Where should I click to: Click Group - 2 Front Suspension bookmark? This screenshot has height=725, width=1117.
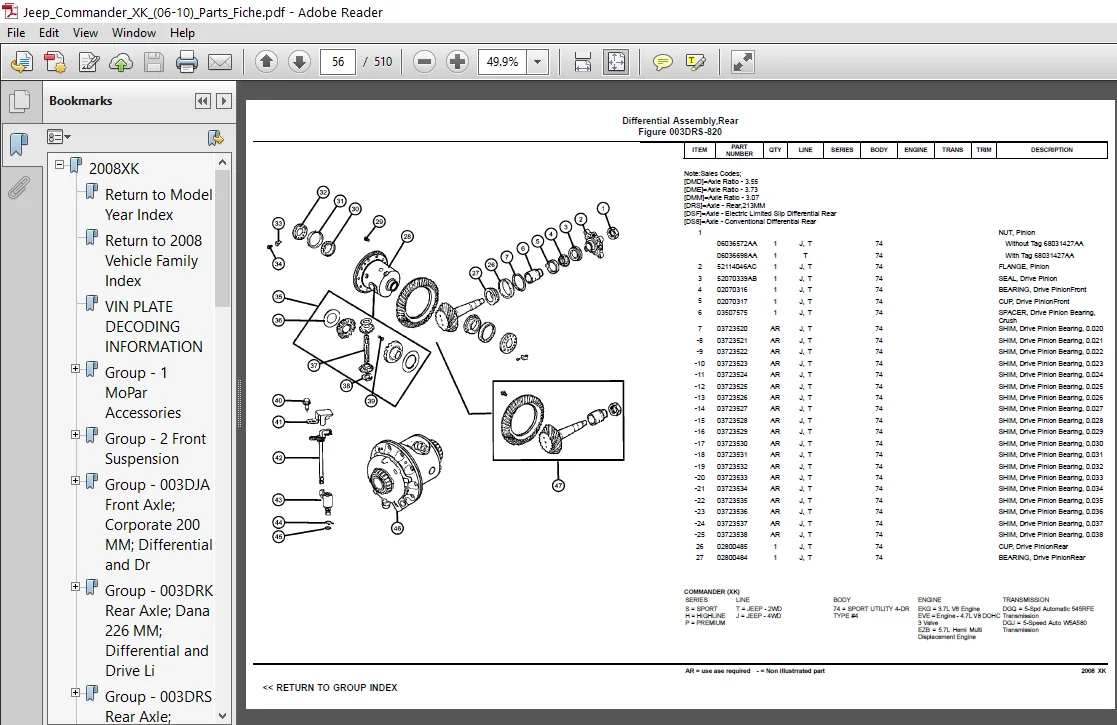point(155,449)
